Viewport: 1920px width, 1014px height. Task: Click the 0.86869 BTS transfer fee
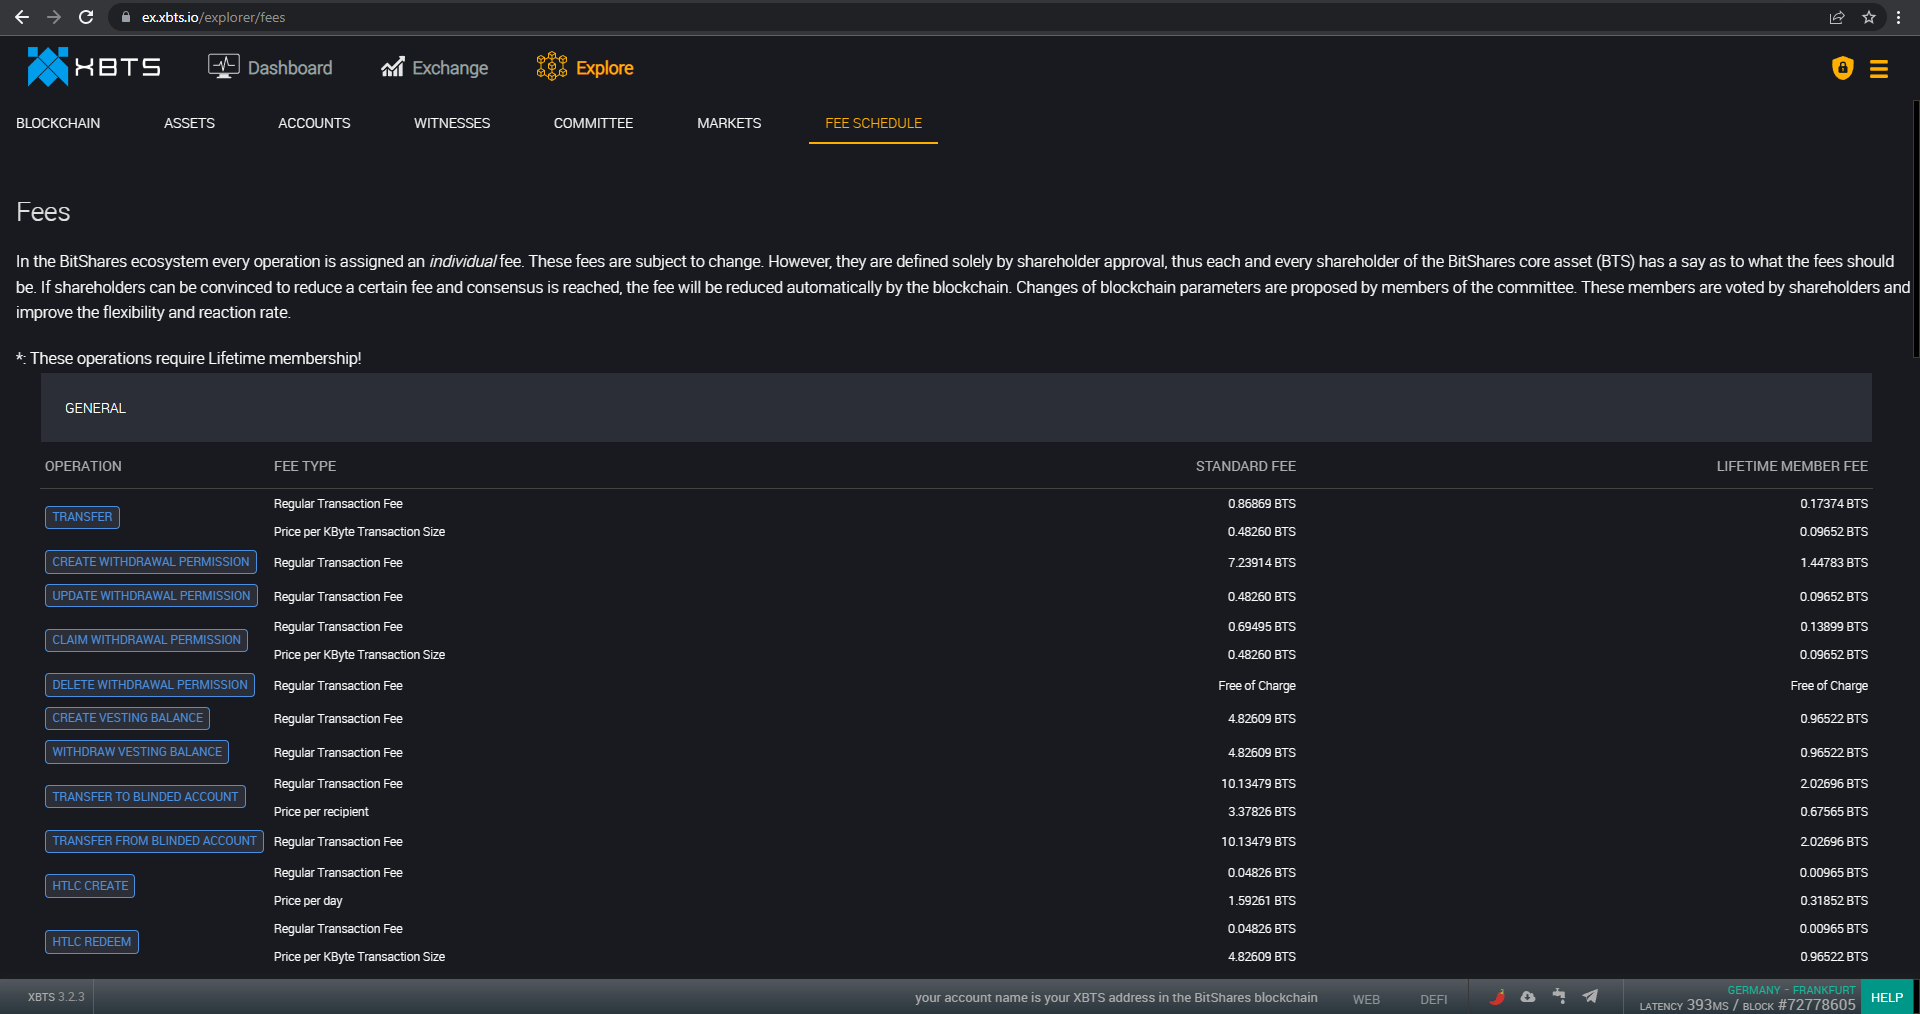1262,504
